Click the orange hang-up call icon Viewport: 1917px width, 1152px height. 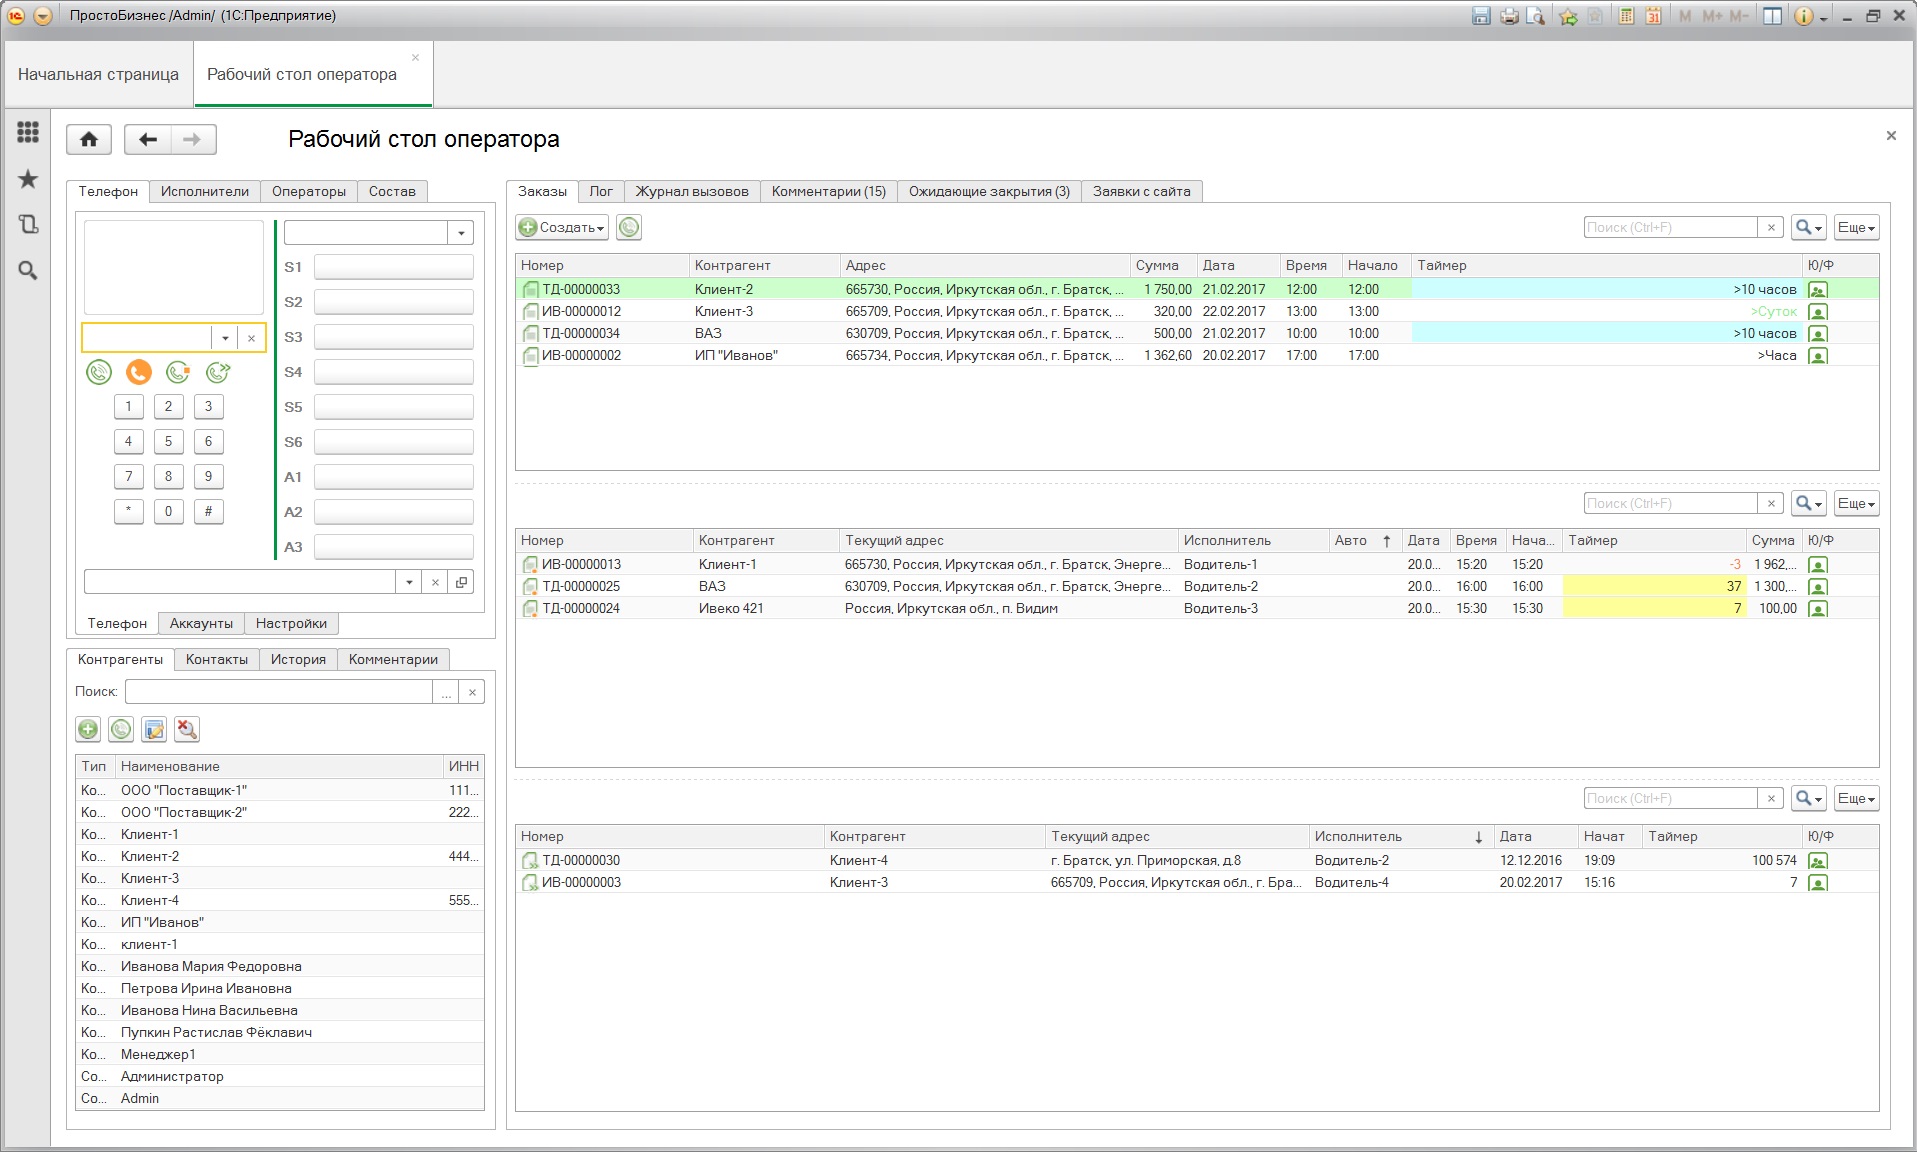pos(138,373)
